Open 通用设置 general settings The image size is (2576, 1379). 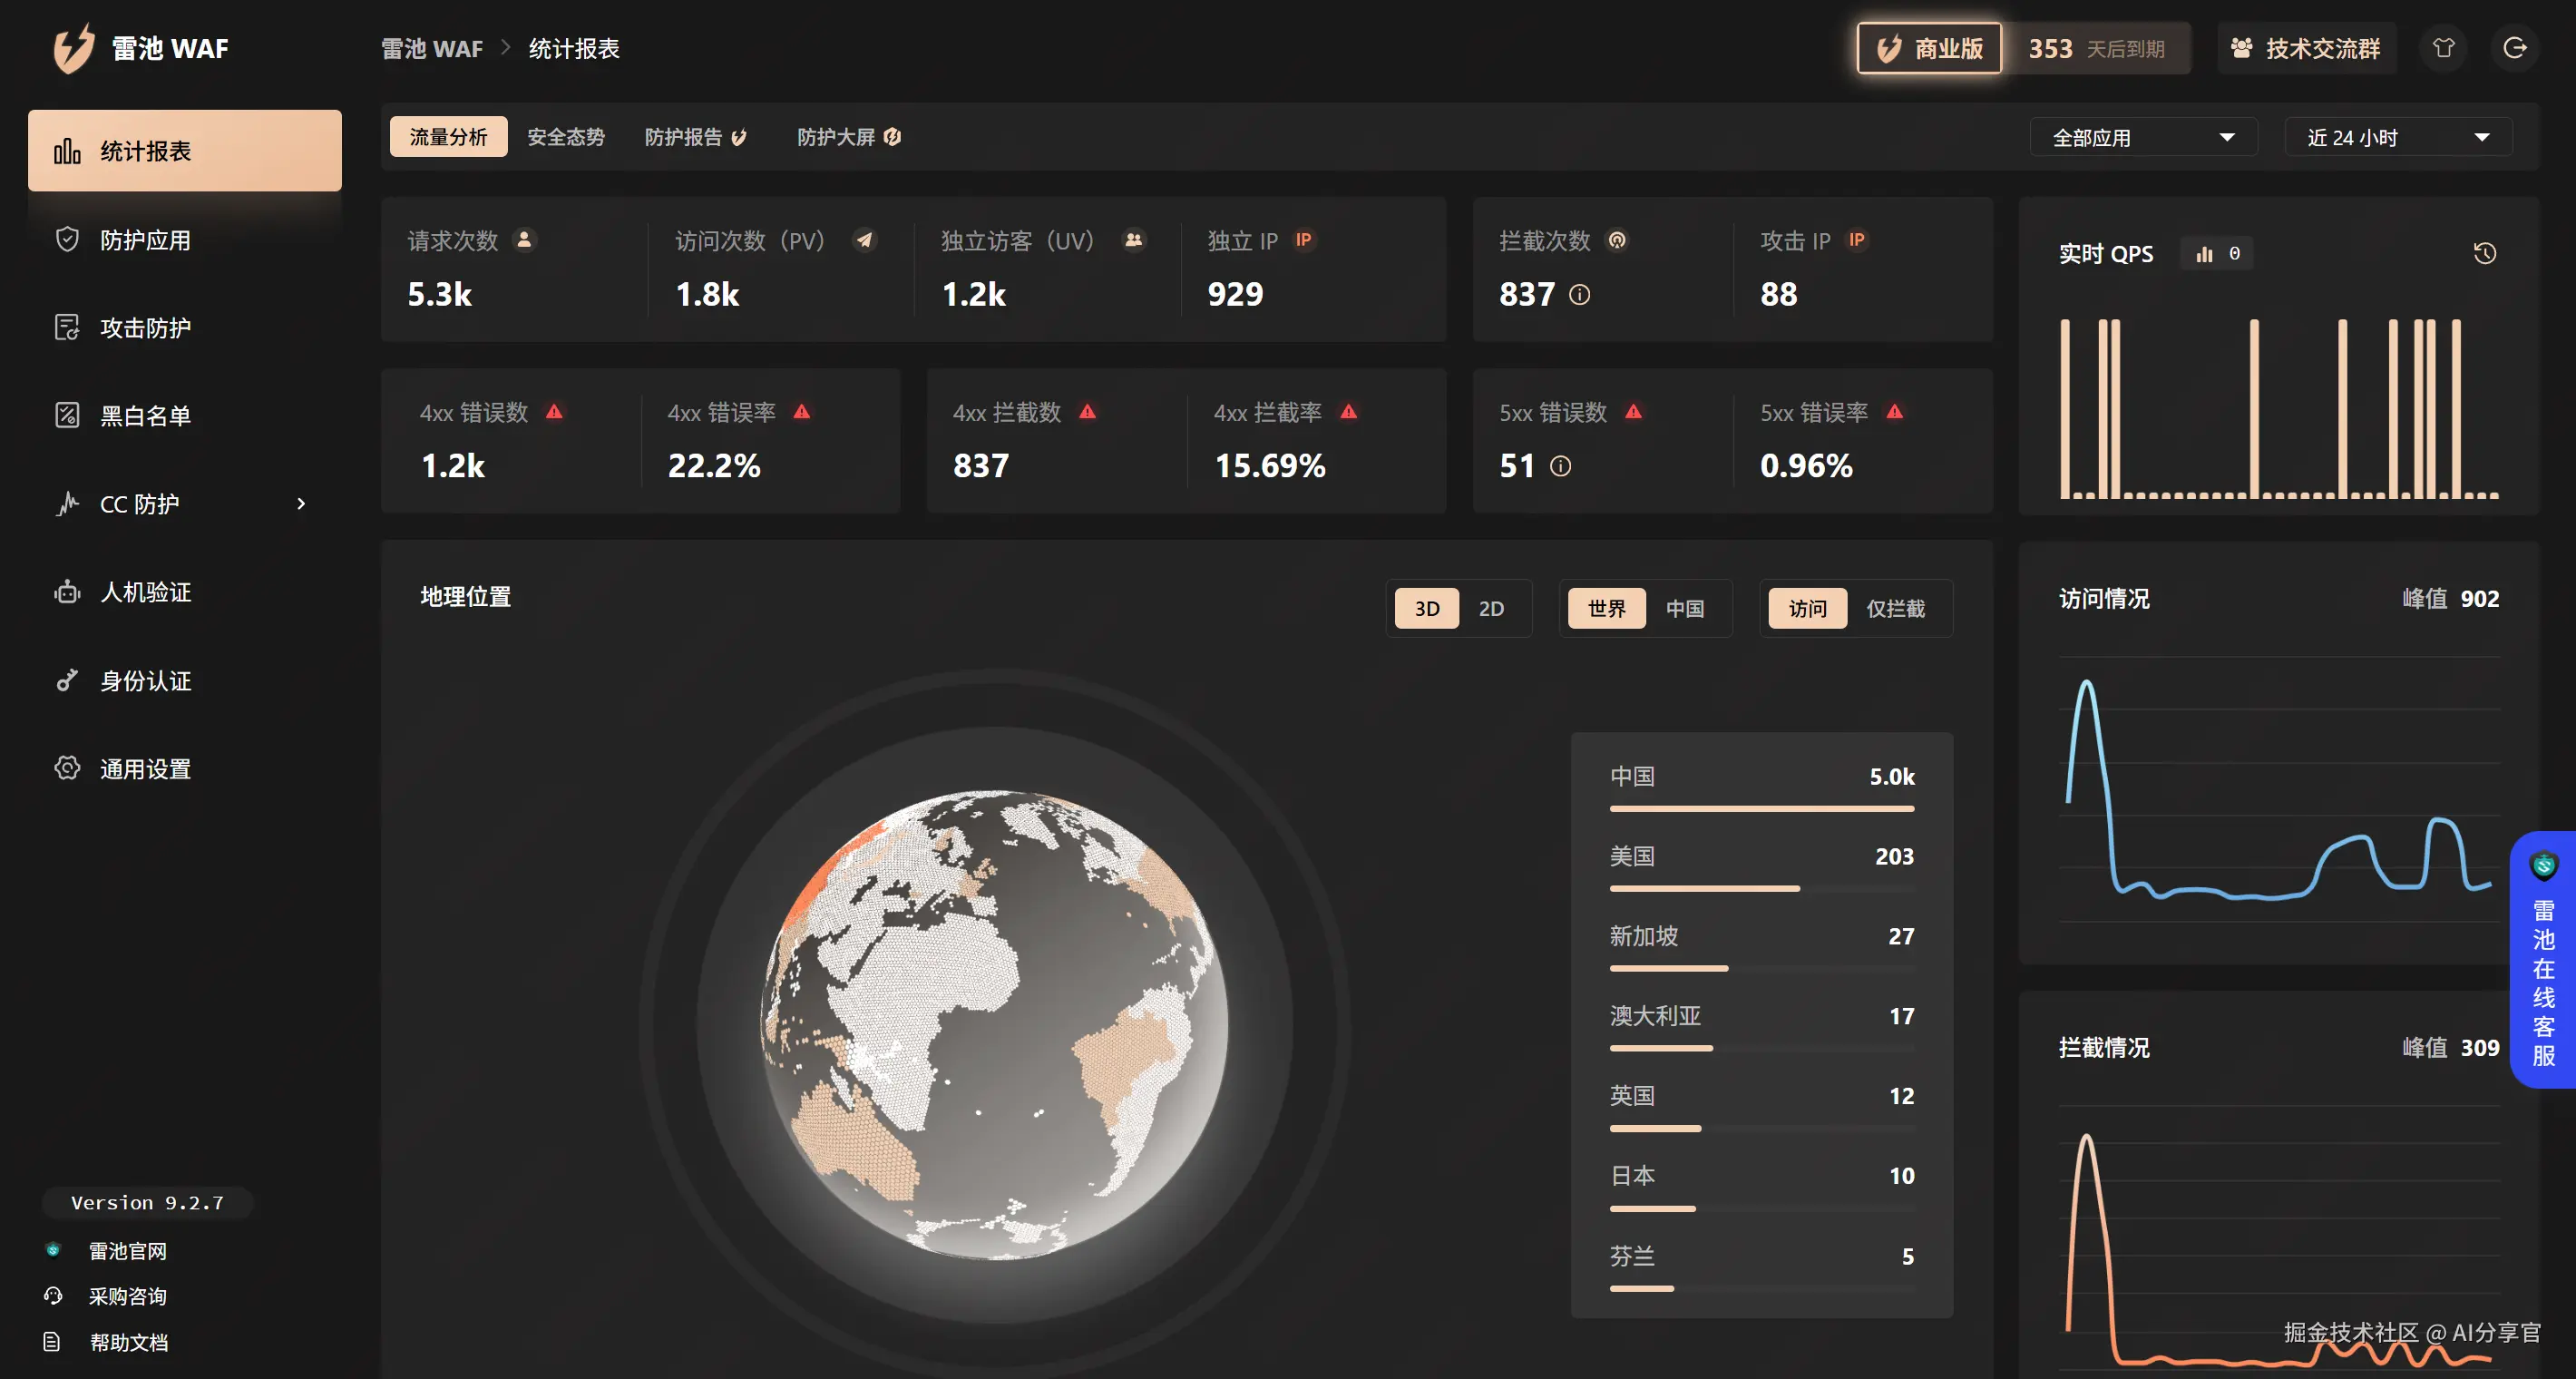pyautogui.click(x=145, y=768)
